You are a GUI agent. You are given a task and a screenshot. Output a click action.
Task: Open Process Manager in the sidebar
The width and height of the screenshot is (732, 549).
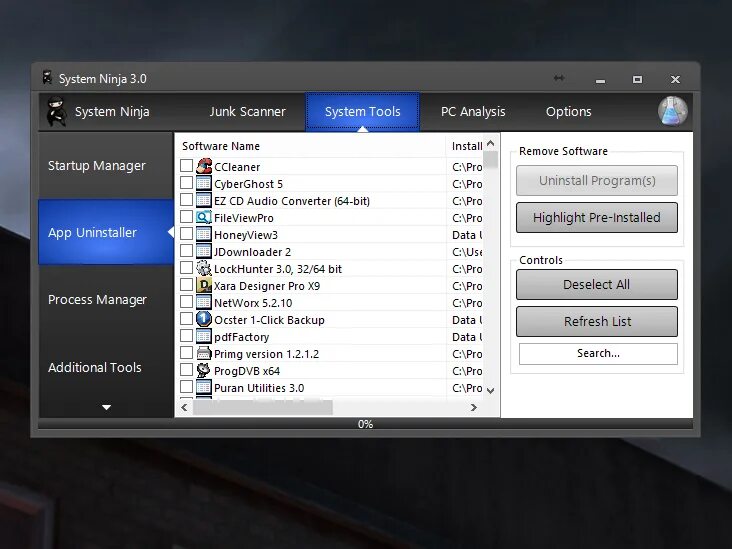(106, 299)
